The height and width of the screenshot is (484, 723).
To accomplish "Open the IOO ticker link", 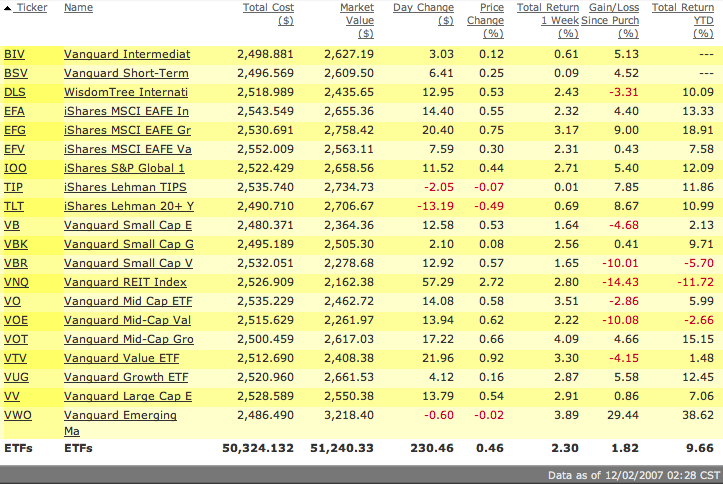I will (15, 168).
